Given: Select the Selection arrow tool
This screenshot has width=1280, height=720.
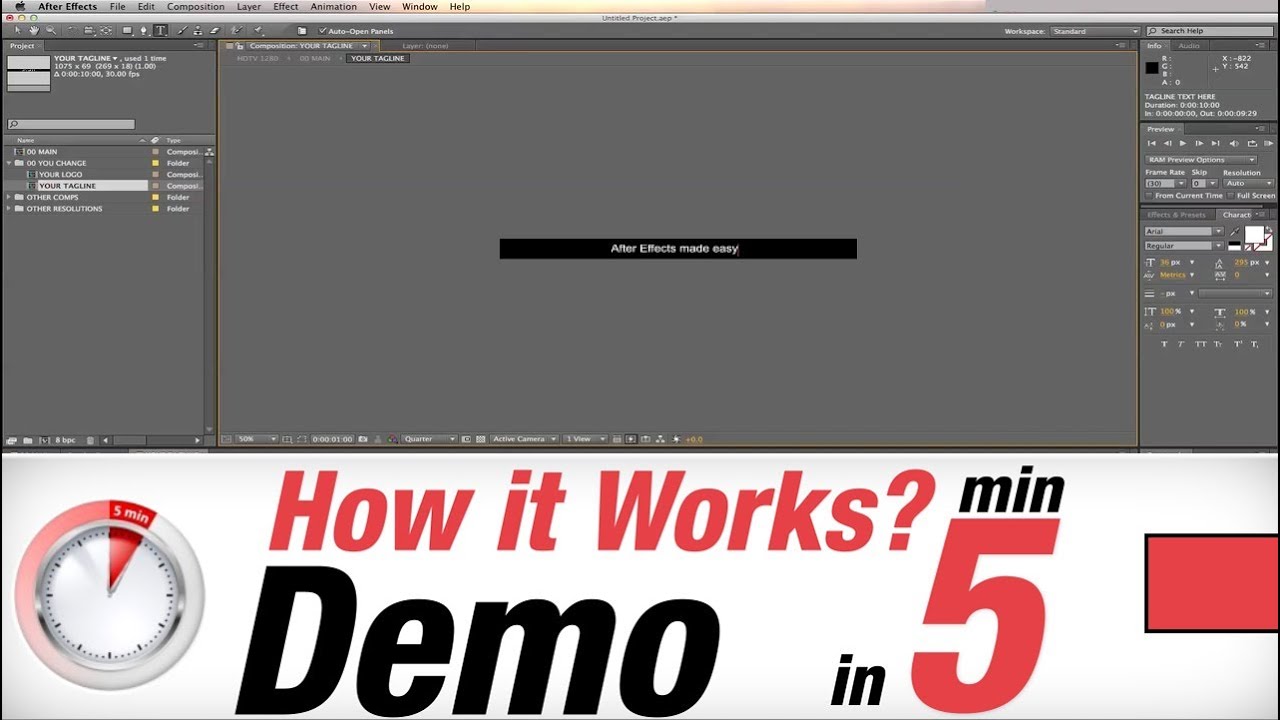Looking at the screenshot, I should pyautogui.click(x=18, y=30).
